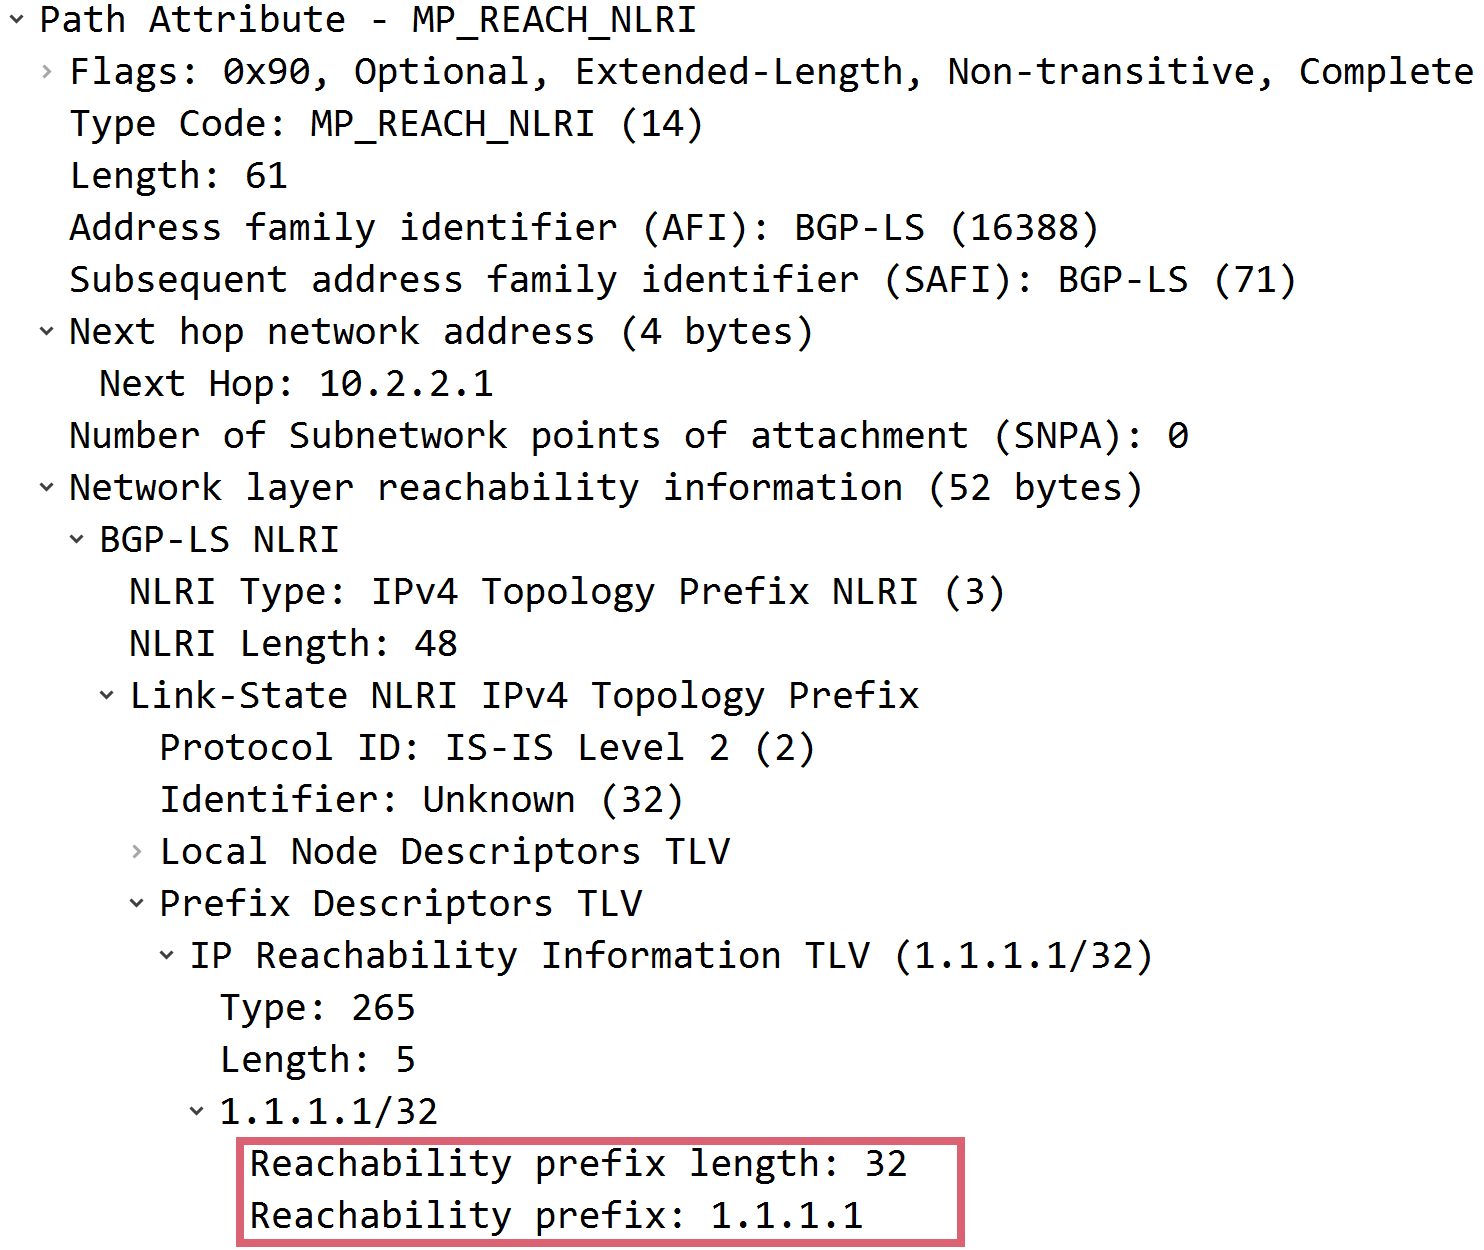Viewport: 1484px width, 1250px height.
Task: Collapse the 1.1.1.1/32 entry
Action: point(196,1111)
